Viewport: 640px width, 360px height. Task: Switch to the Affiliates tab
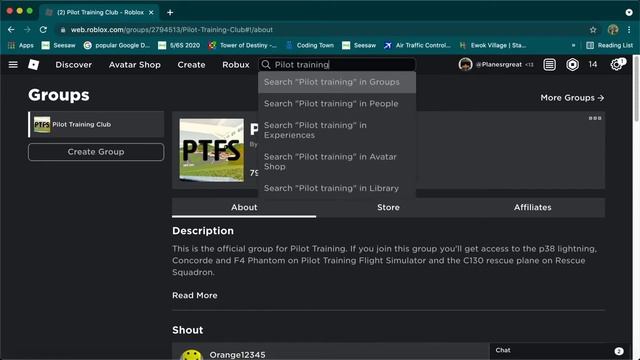533,207
